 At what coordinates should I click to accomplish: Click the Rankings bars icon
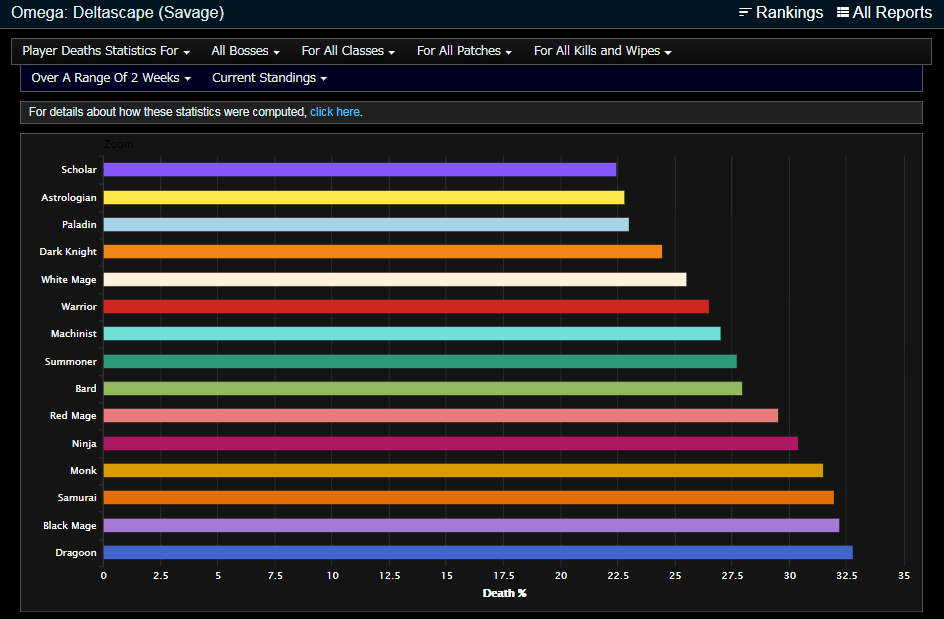coord(745,13)
